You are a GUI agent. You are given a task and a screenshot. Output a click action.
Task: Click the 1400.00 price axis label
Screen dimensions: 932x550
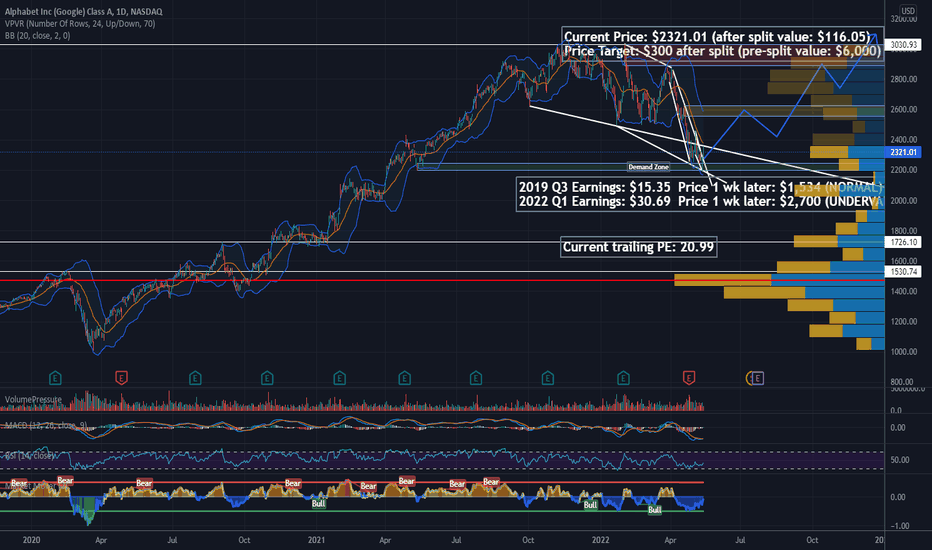coord(903,291)
